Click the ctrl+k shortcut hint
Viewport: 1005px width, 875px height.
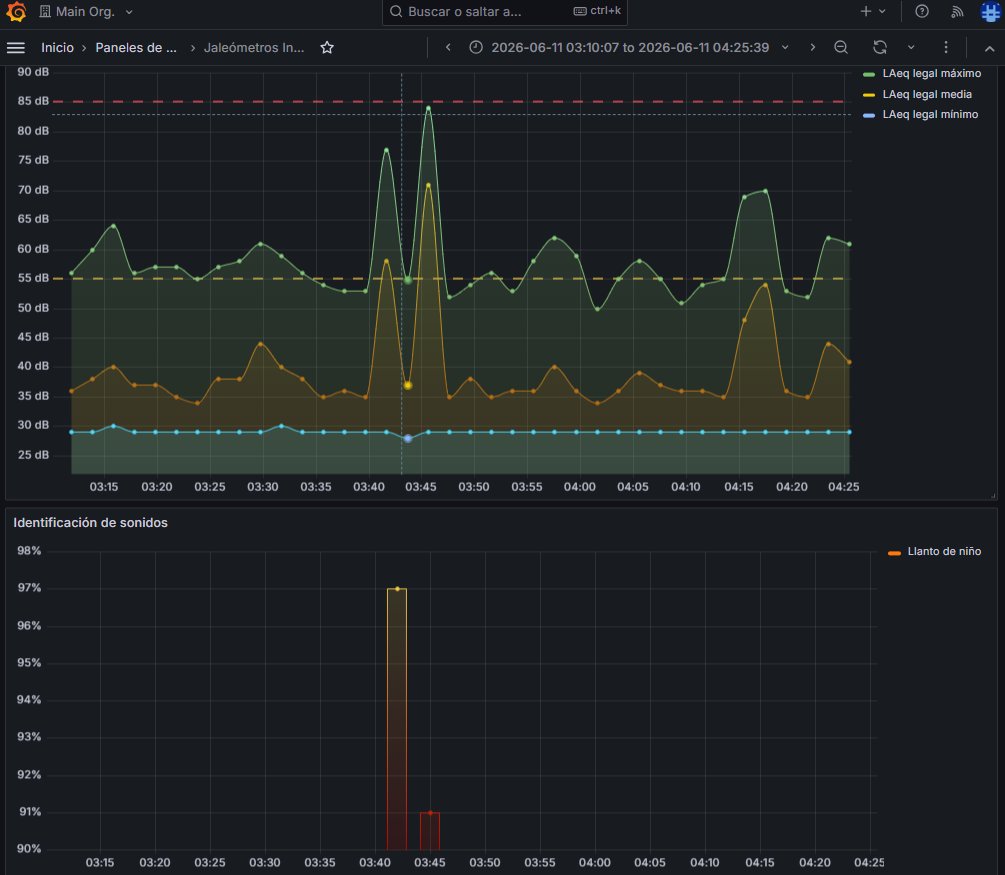597,11
